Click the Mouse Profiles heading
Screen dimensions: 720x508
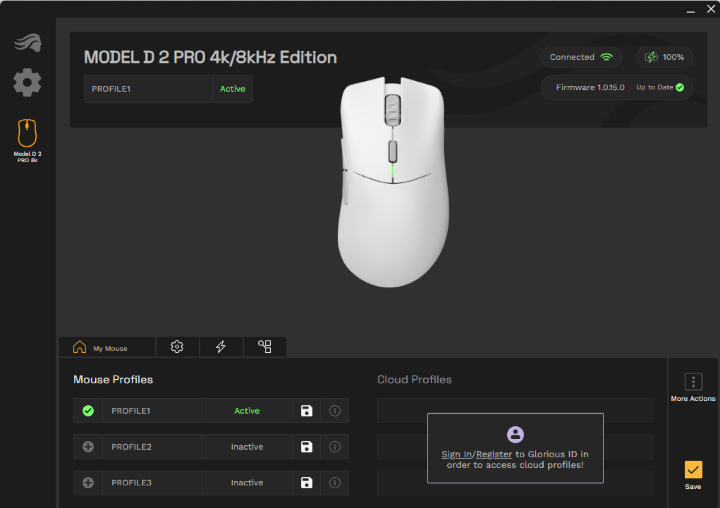(113, 379)
